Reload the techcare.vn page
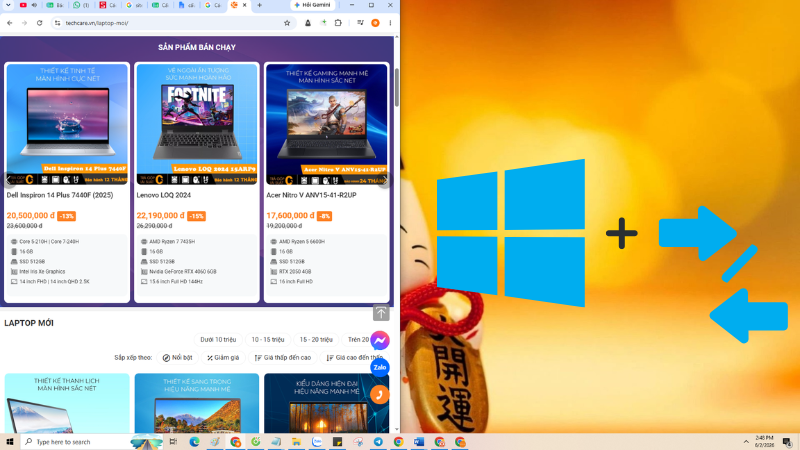This screenshot has height=450, width=800. click(39, 23)
